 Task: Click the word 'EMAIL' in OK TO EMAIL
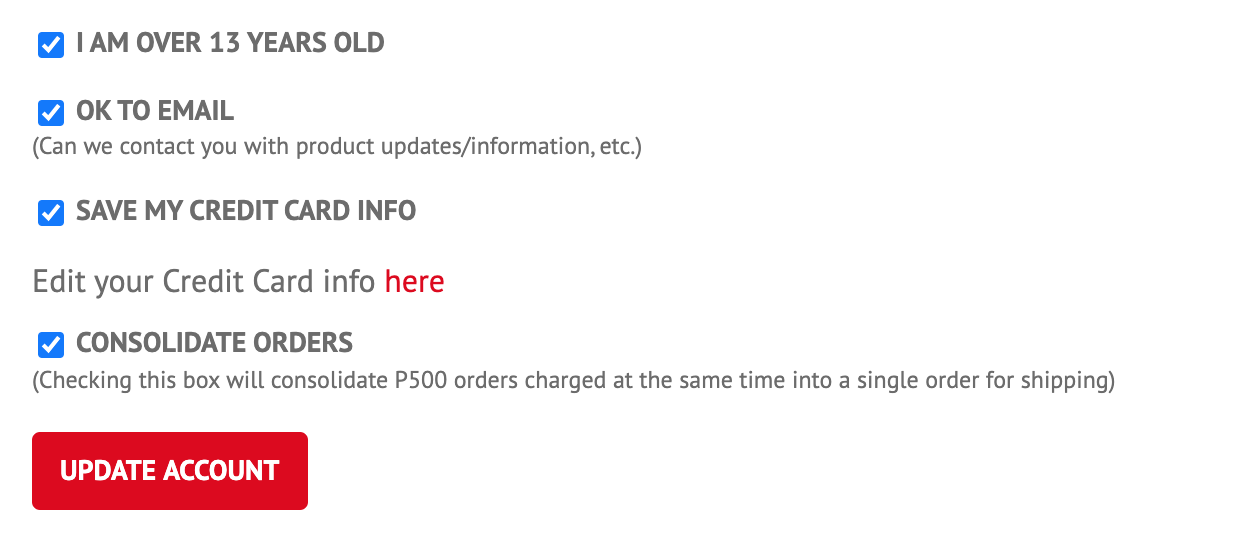click(193, 110)
